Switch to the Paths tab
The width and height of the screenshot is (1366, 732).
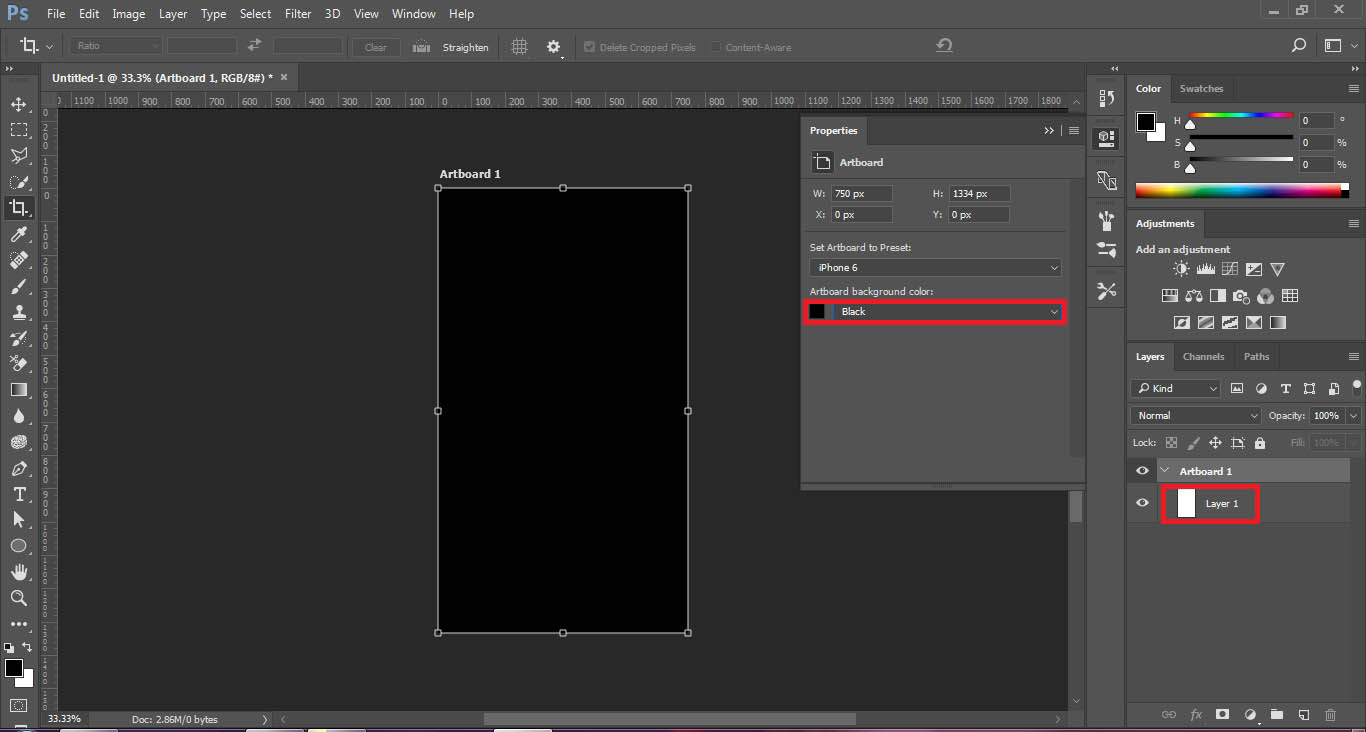pos(1256,356)
